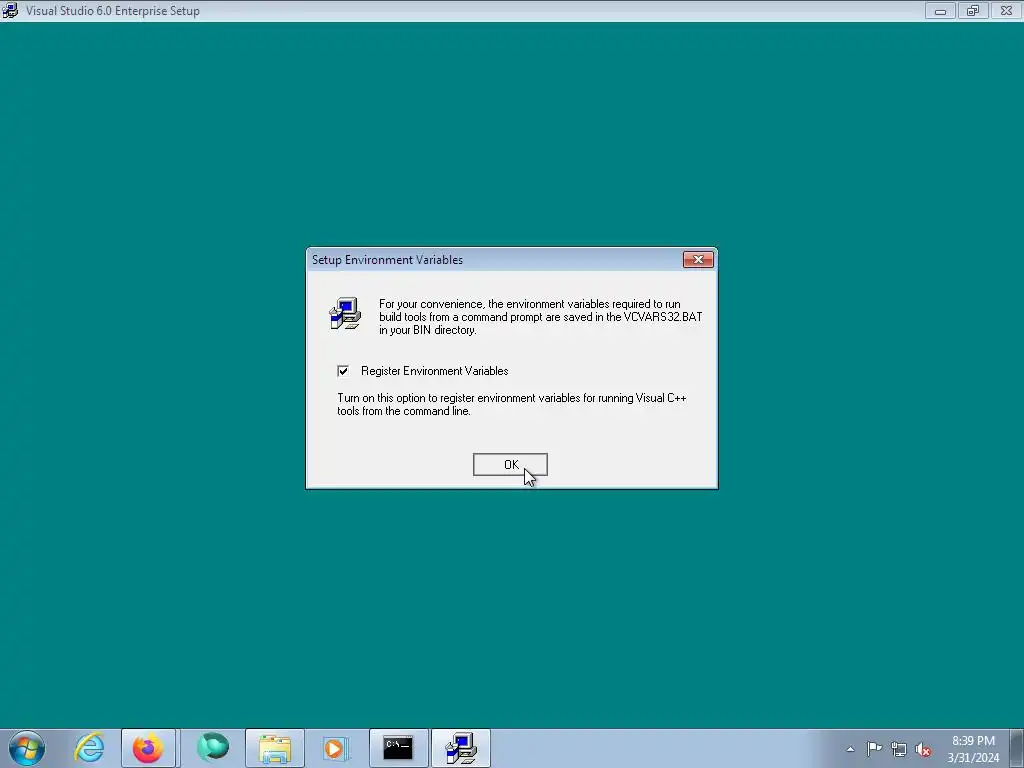Click the setup computer icon in dialog

(x=345, y=313)
